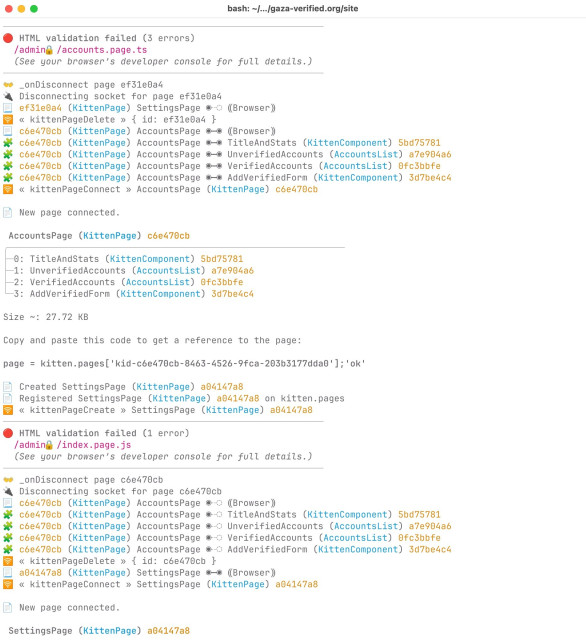Select tree row '0: TitleAndStats (KittenComponent) 5bd75781'

coord(128,259)
